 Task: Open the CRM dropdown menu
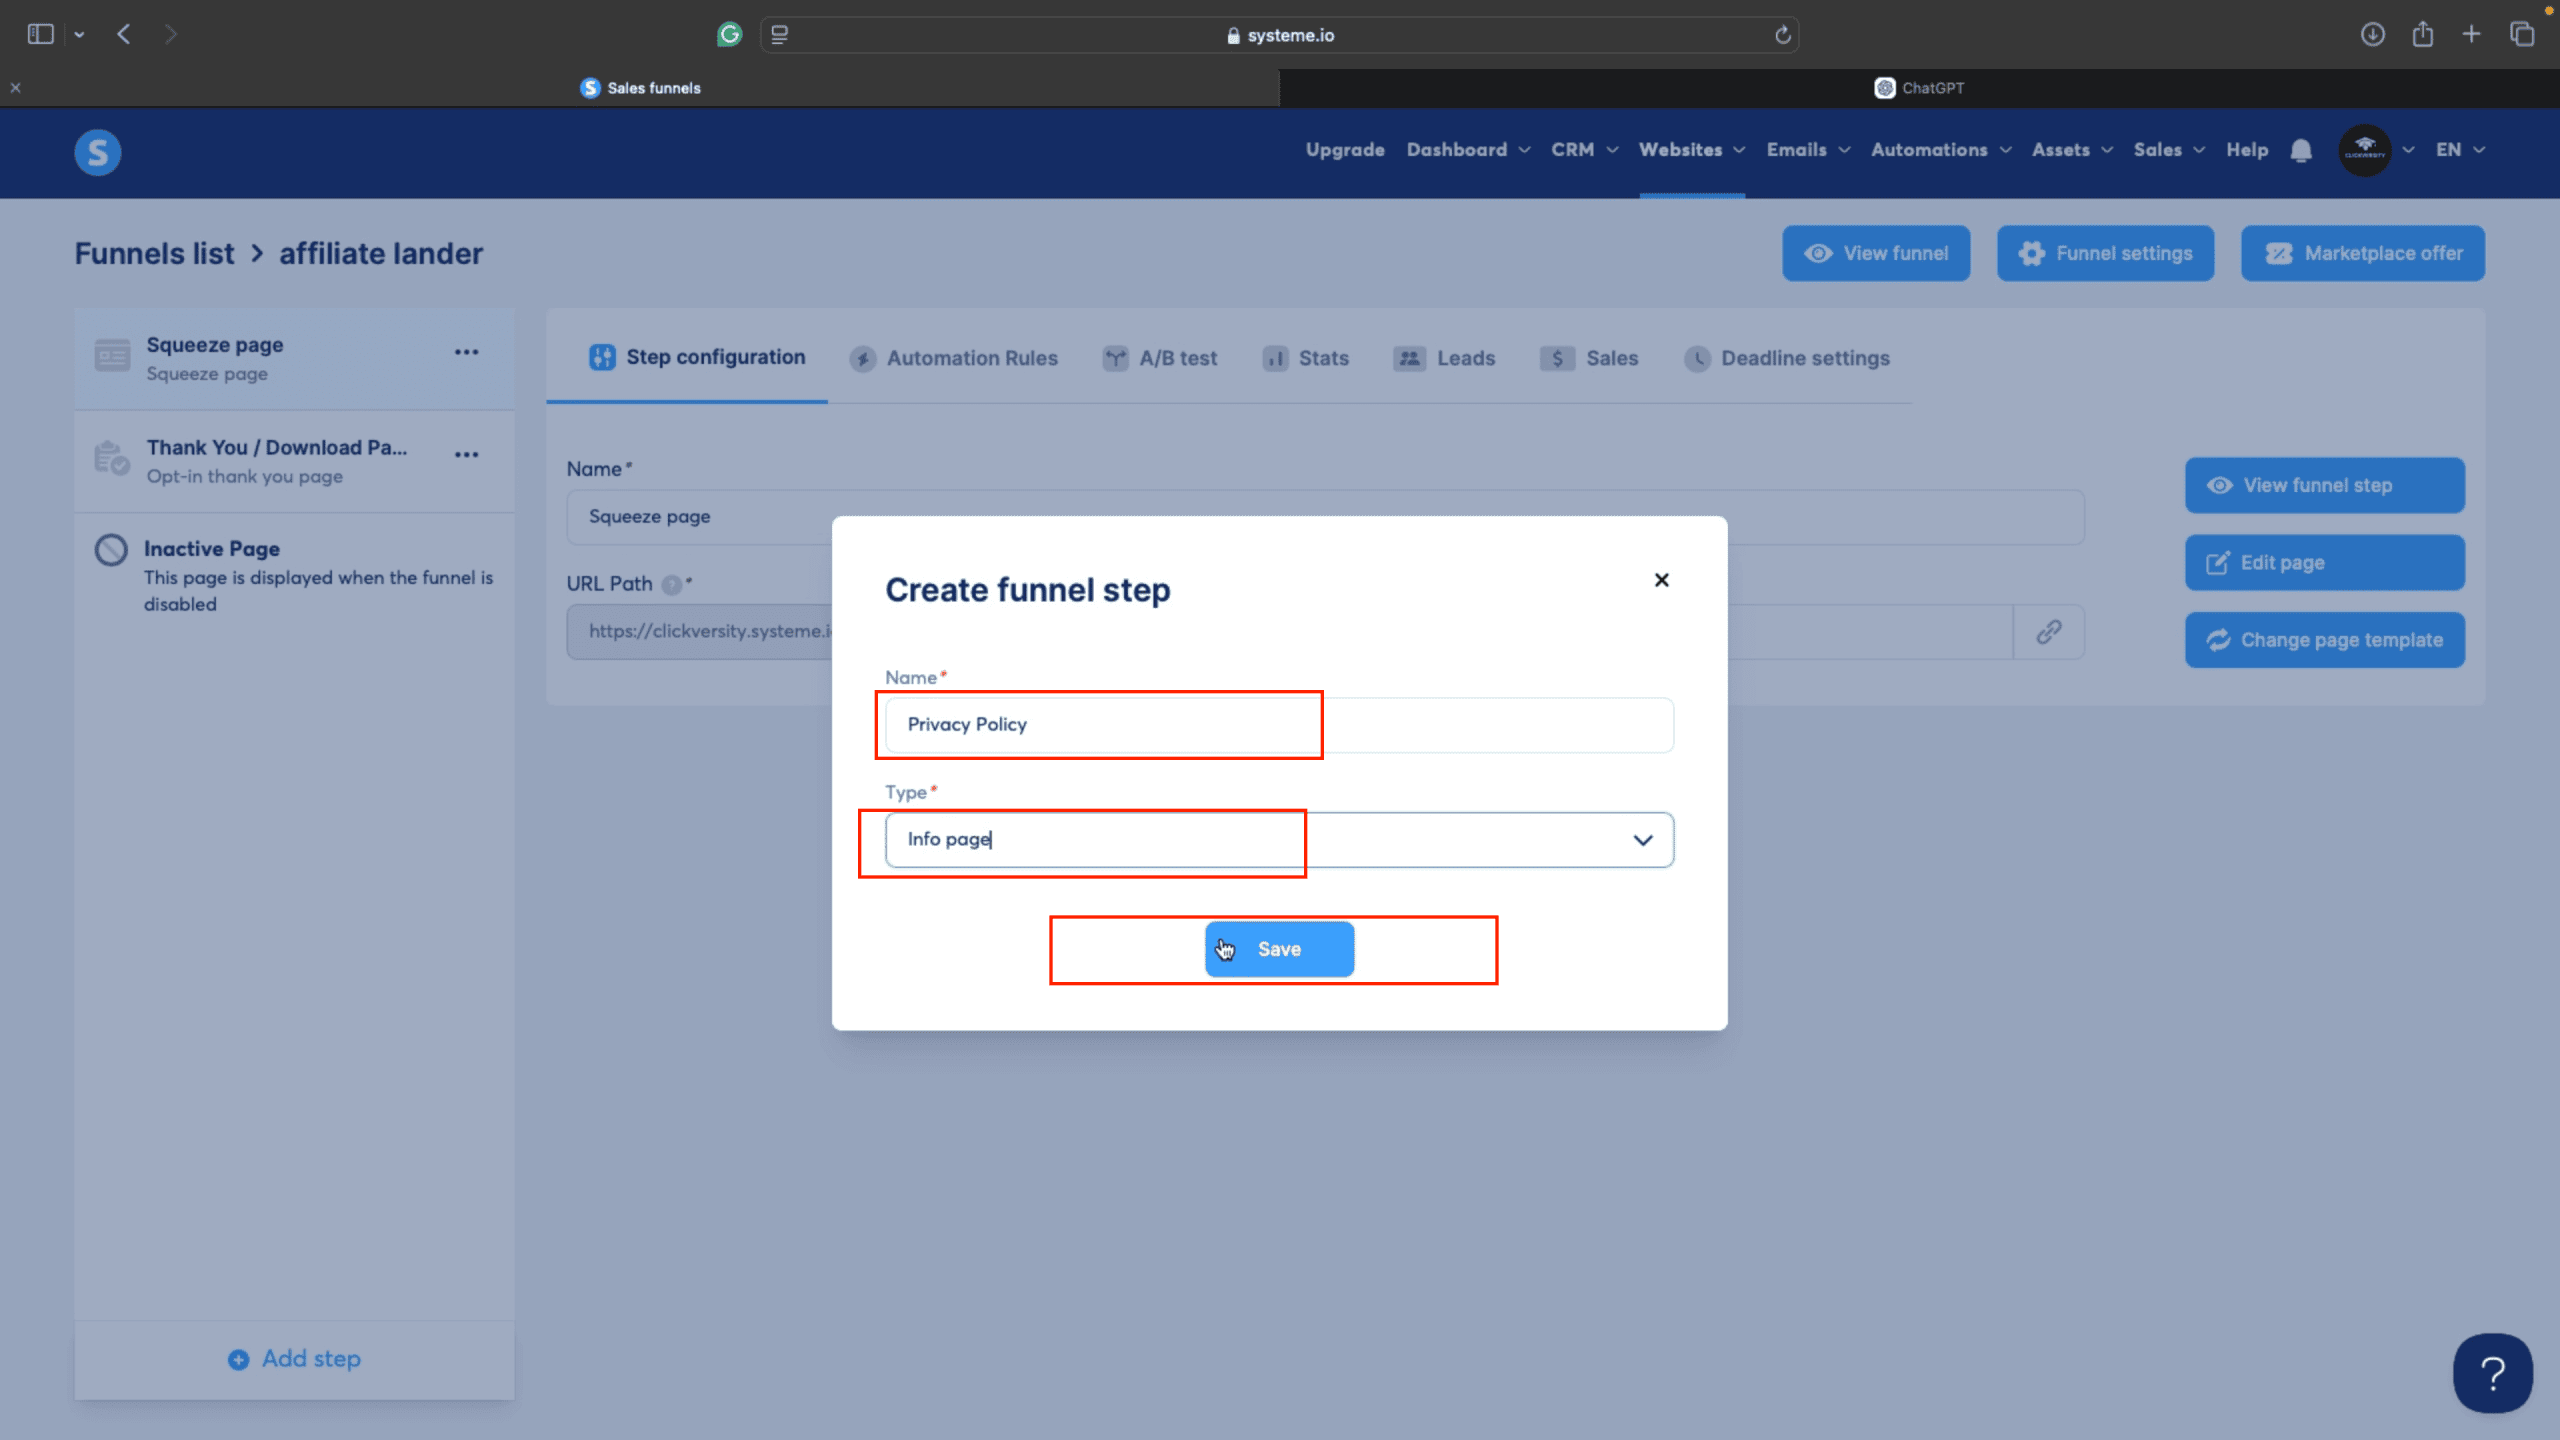coord(1584,150)
